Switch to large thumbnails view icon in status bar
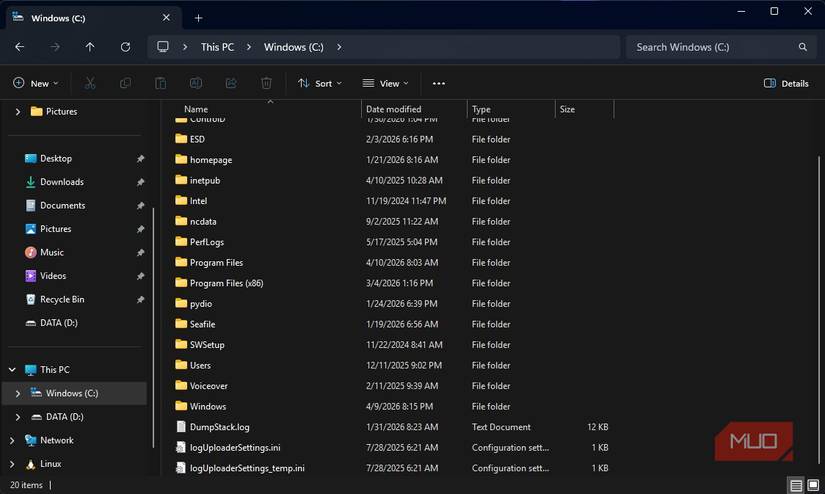The width and height of the screenshot is (825, 494). 813,485
